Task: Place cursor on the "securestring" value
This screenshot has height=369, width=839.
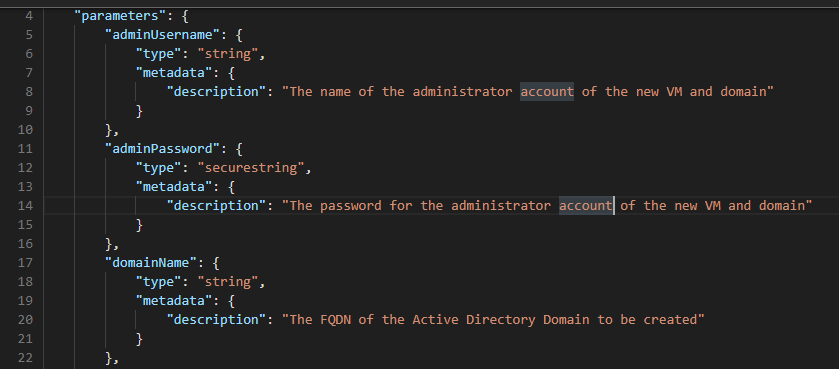Action: [251, 168]
